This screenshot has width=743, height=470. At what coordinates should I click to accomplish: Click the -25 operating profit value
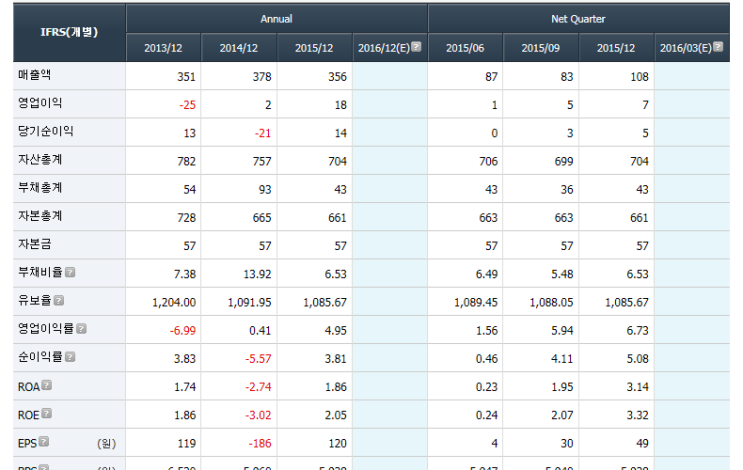(187, 105)
